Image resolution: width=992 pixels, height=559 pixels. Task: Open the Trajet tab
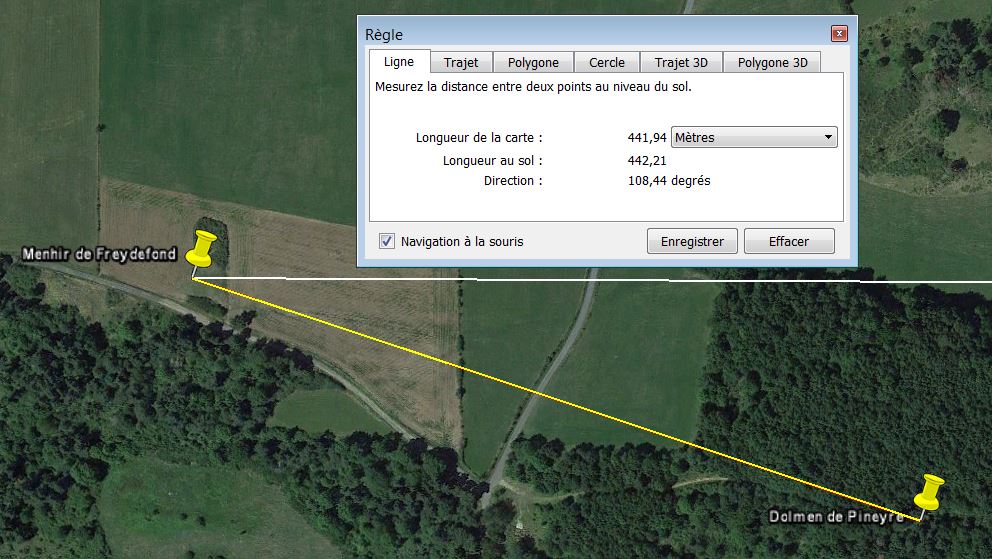coord(461,62)
